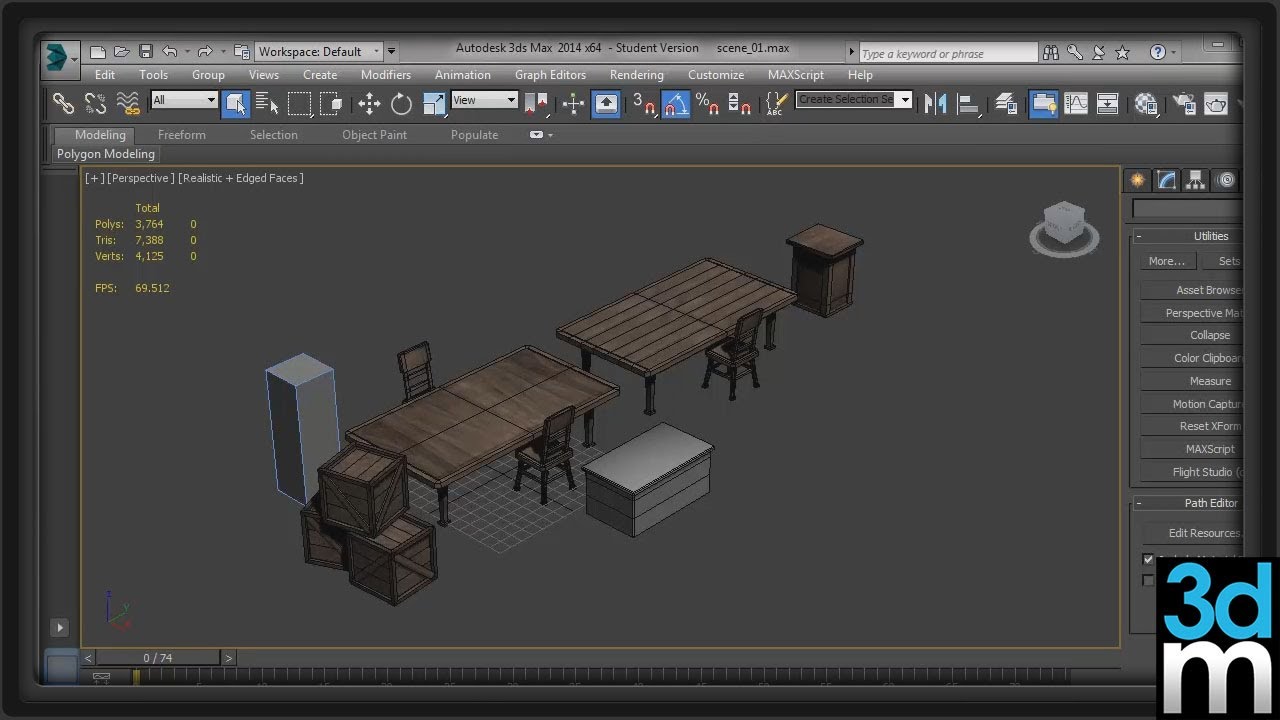This screenshot has width=1280, height=720.
Task: Redo the last undone action
Action: pos(204,52)
